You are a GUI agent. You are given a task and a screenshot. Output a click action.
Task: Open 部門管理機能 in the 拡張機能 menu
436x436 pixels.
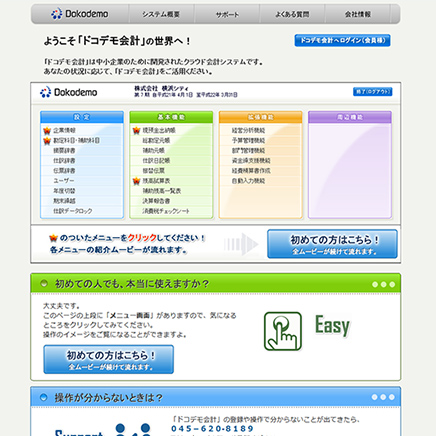tap(248, 151)
